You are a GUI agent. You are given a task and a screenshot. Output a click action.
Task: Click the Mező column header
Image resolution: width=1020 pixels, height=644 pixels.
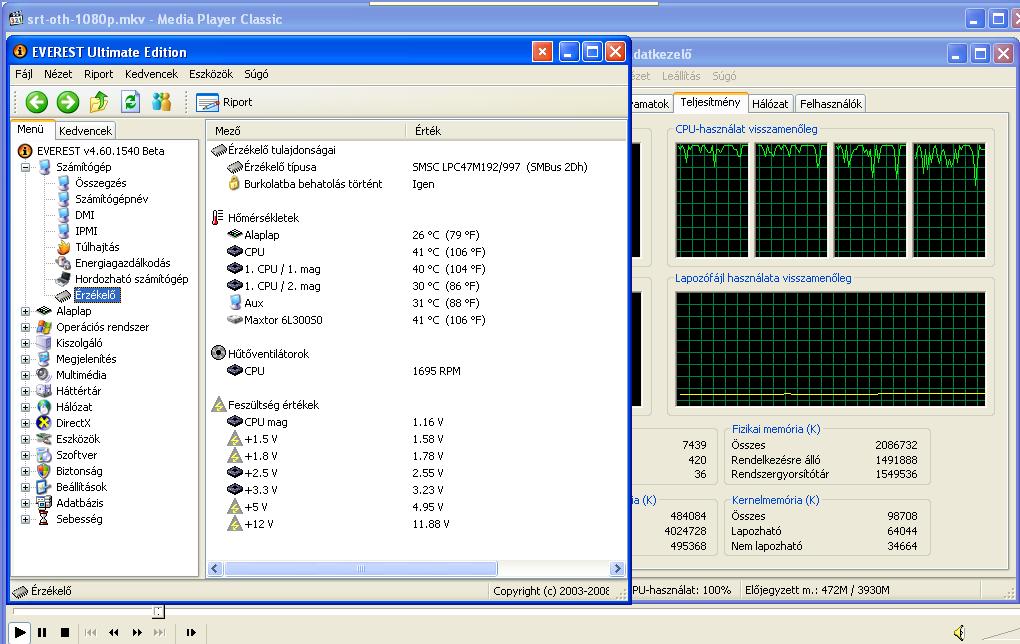(x=307, y=131)
